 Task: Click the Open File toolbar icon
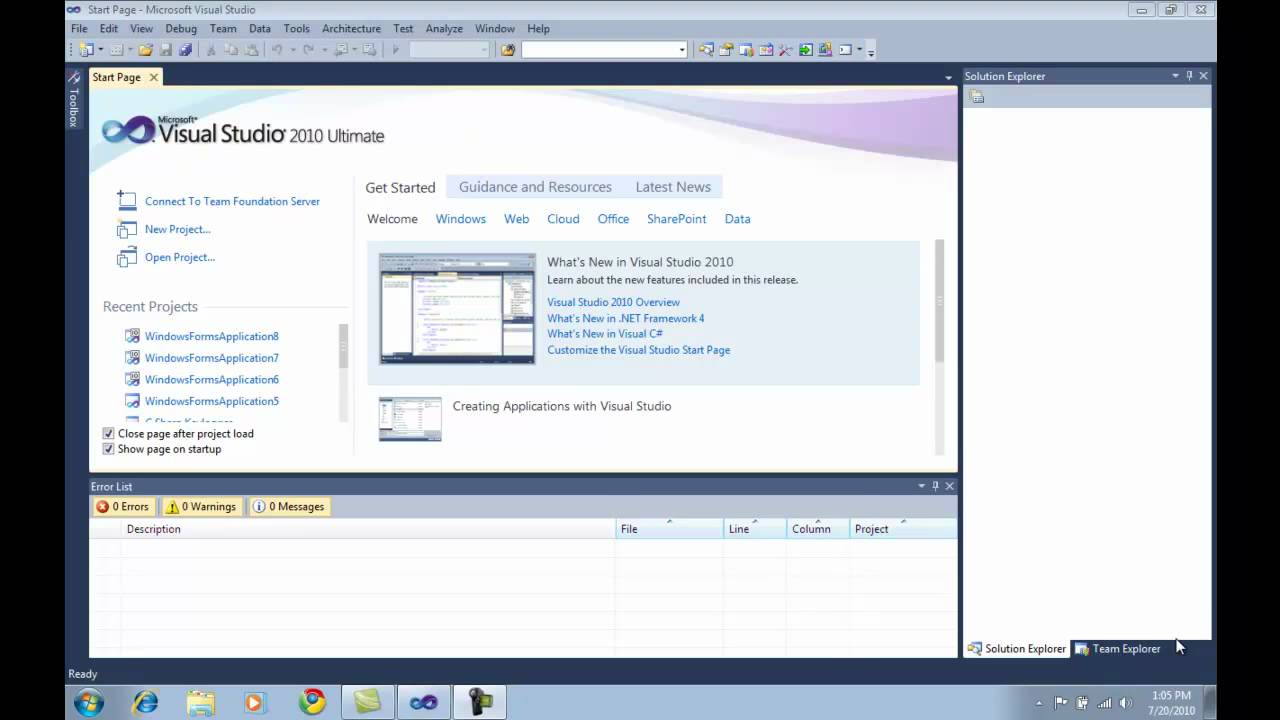[145, 50]
